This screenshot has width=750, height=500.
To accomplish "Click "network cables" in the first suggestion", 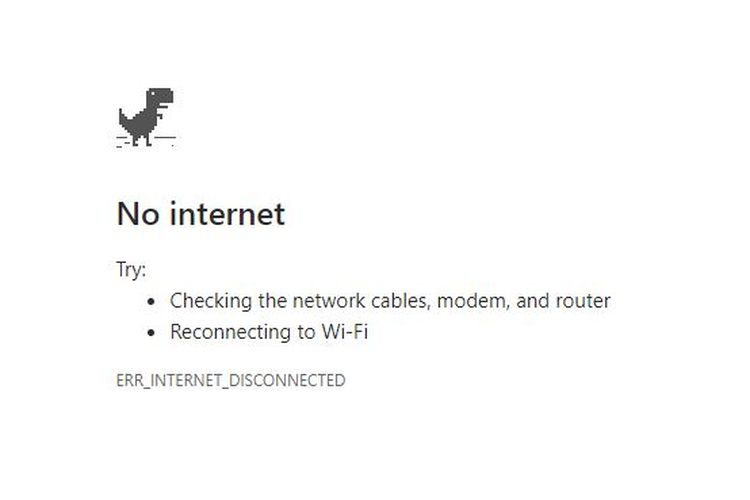I will coord(360,301).
